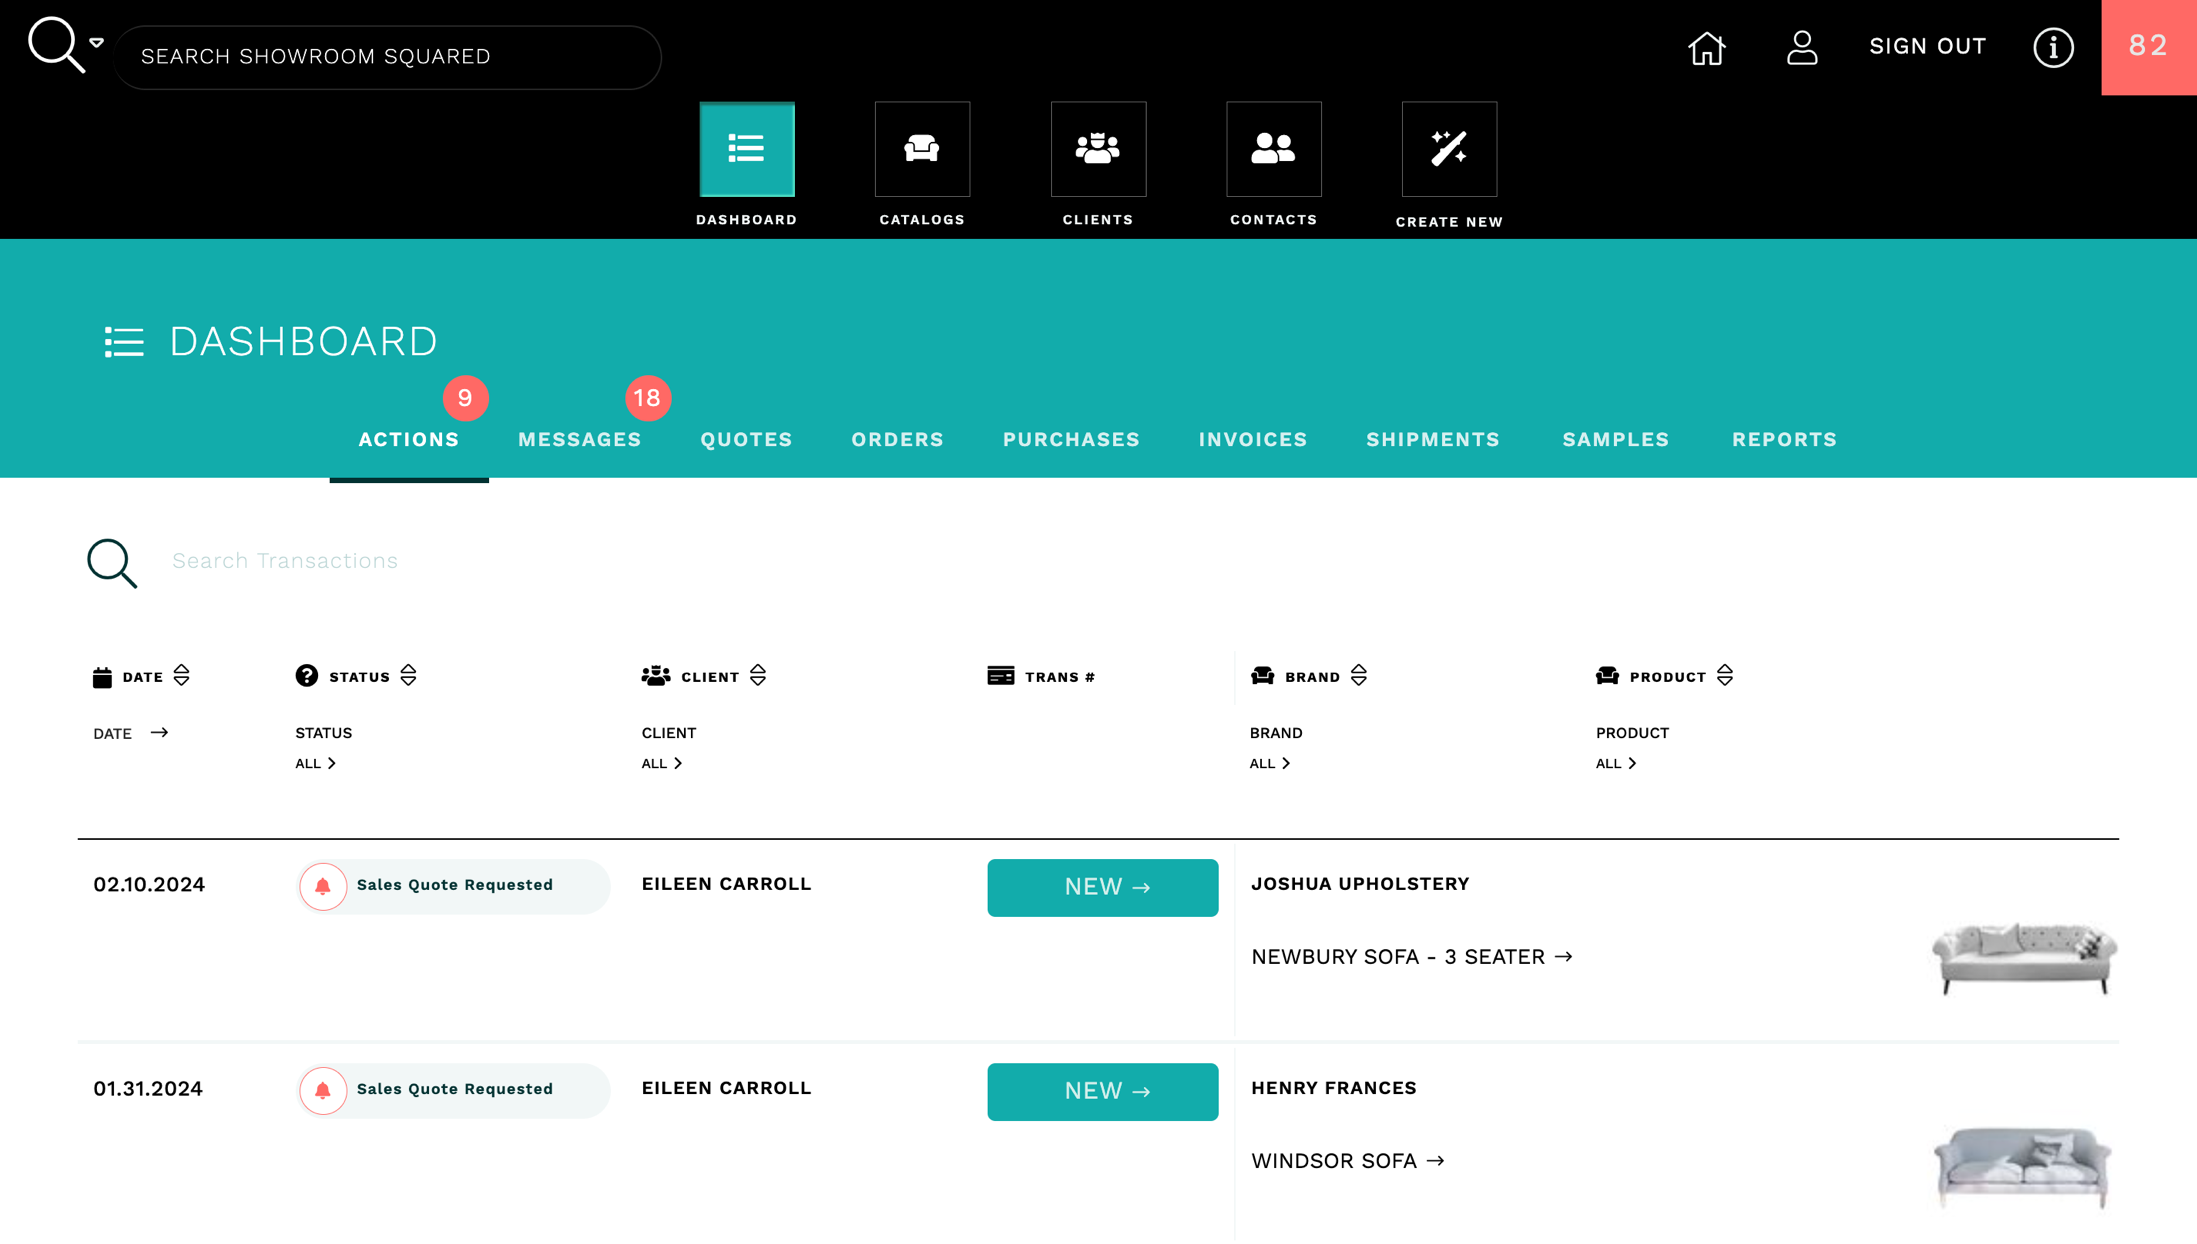
Task: Toggle sort order on Brand column
Action: (x=1358, y=676)
